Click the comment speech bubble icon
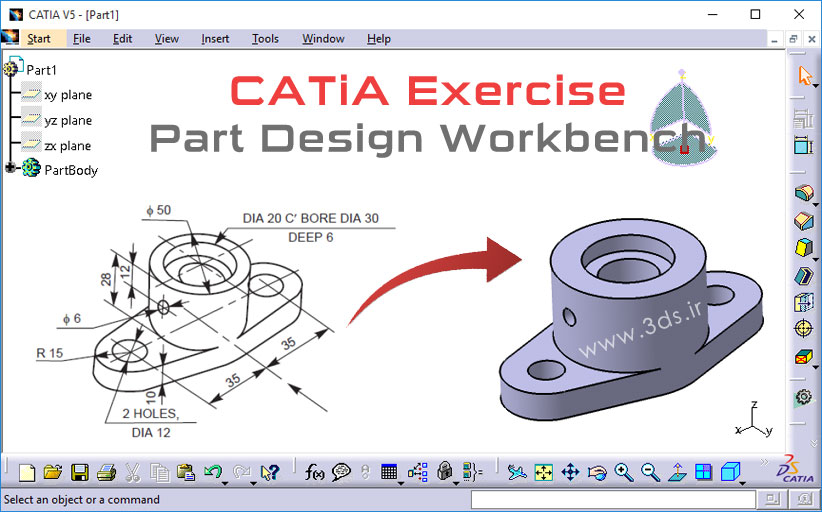 point(341,473)
